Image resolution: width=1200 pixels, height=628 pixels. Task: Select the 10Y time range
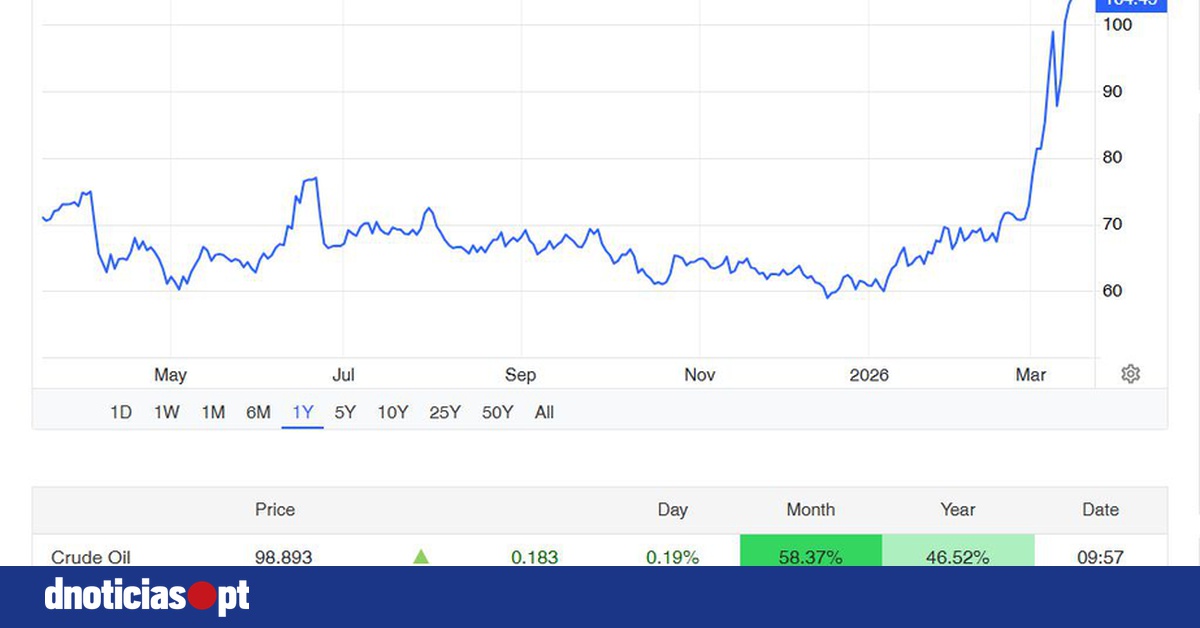click(392, 412)
